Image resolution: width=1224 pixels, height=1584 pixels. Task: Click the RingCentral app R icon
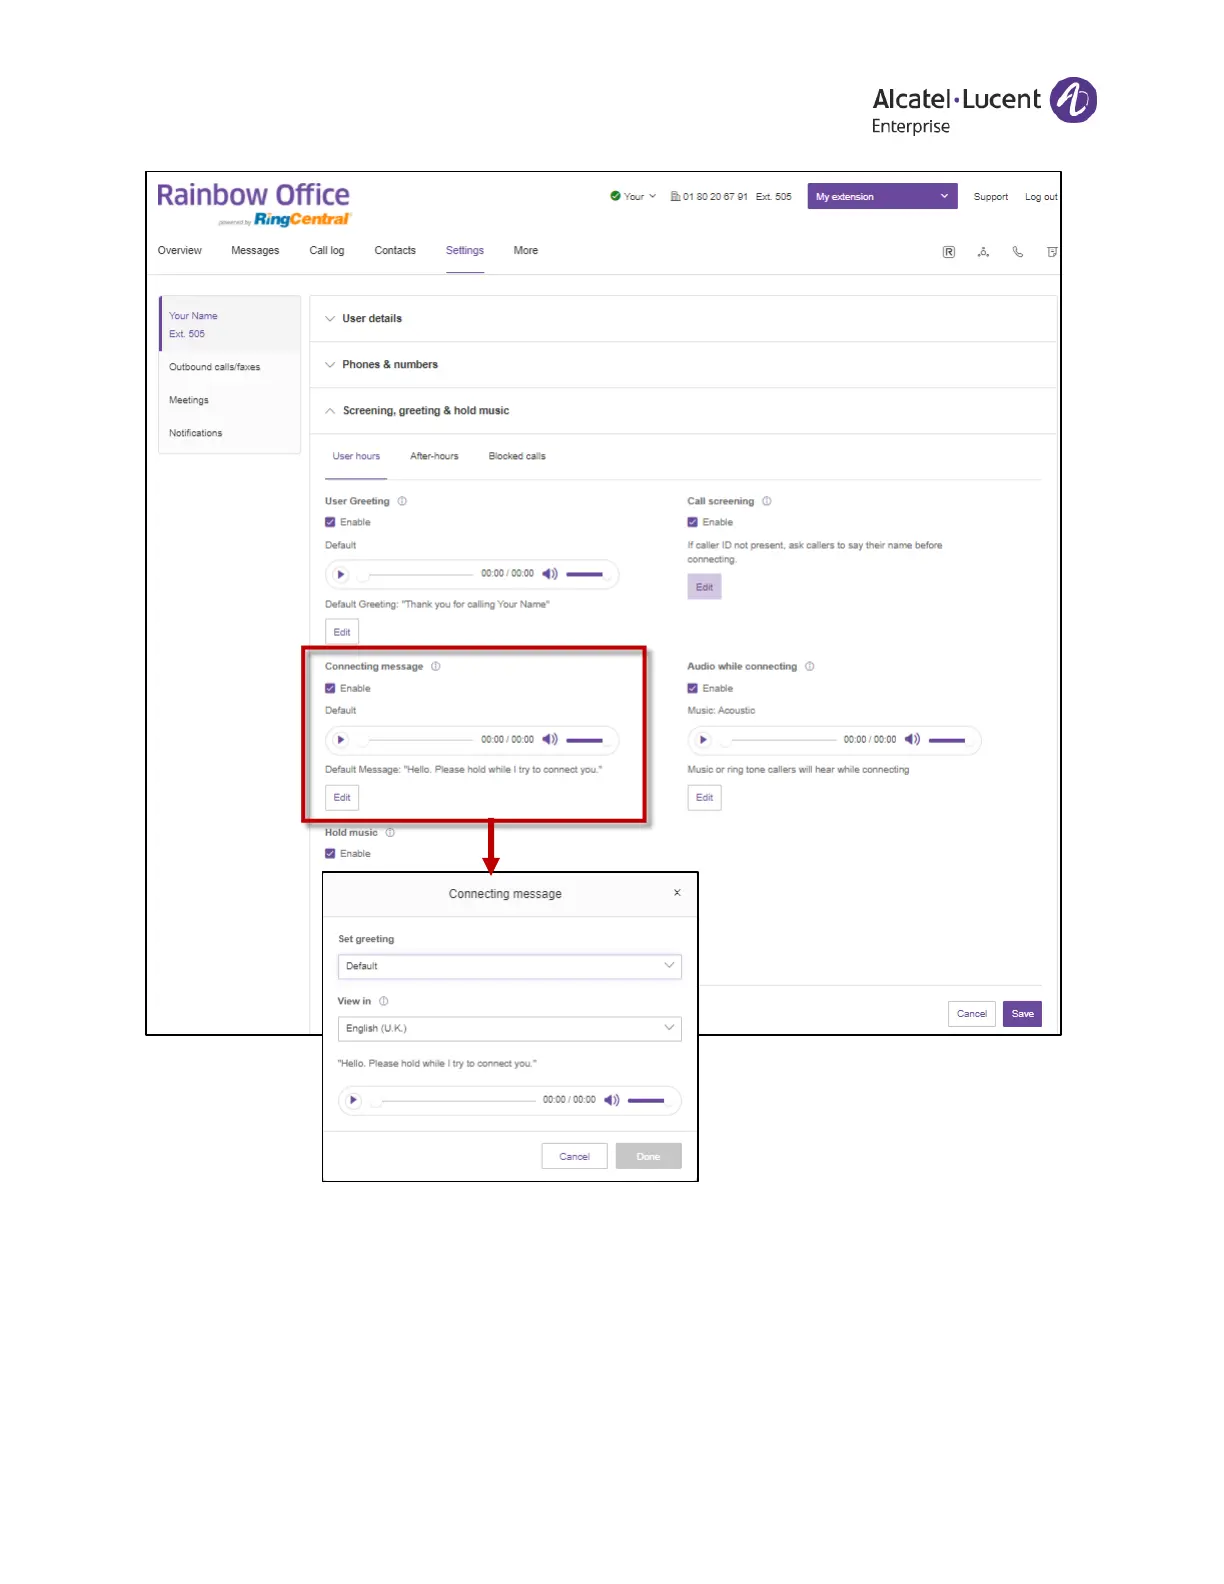tap(948, 252)
